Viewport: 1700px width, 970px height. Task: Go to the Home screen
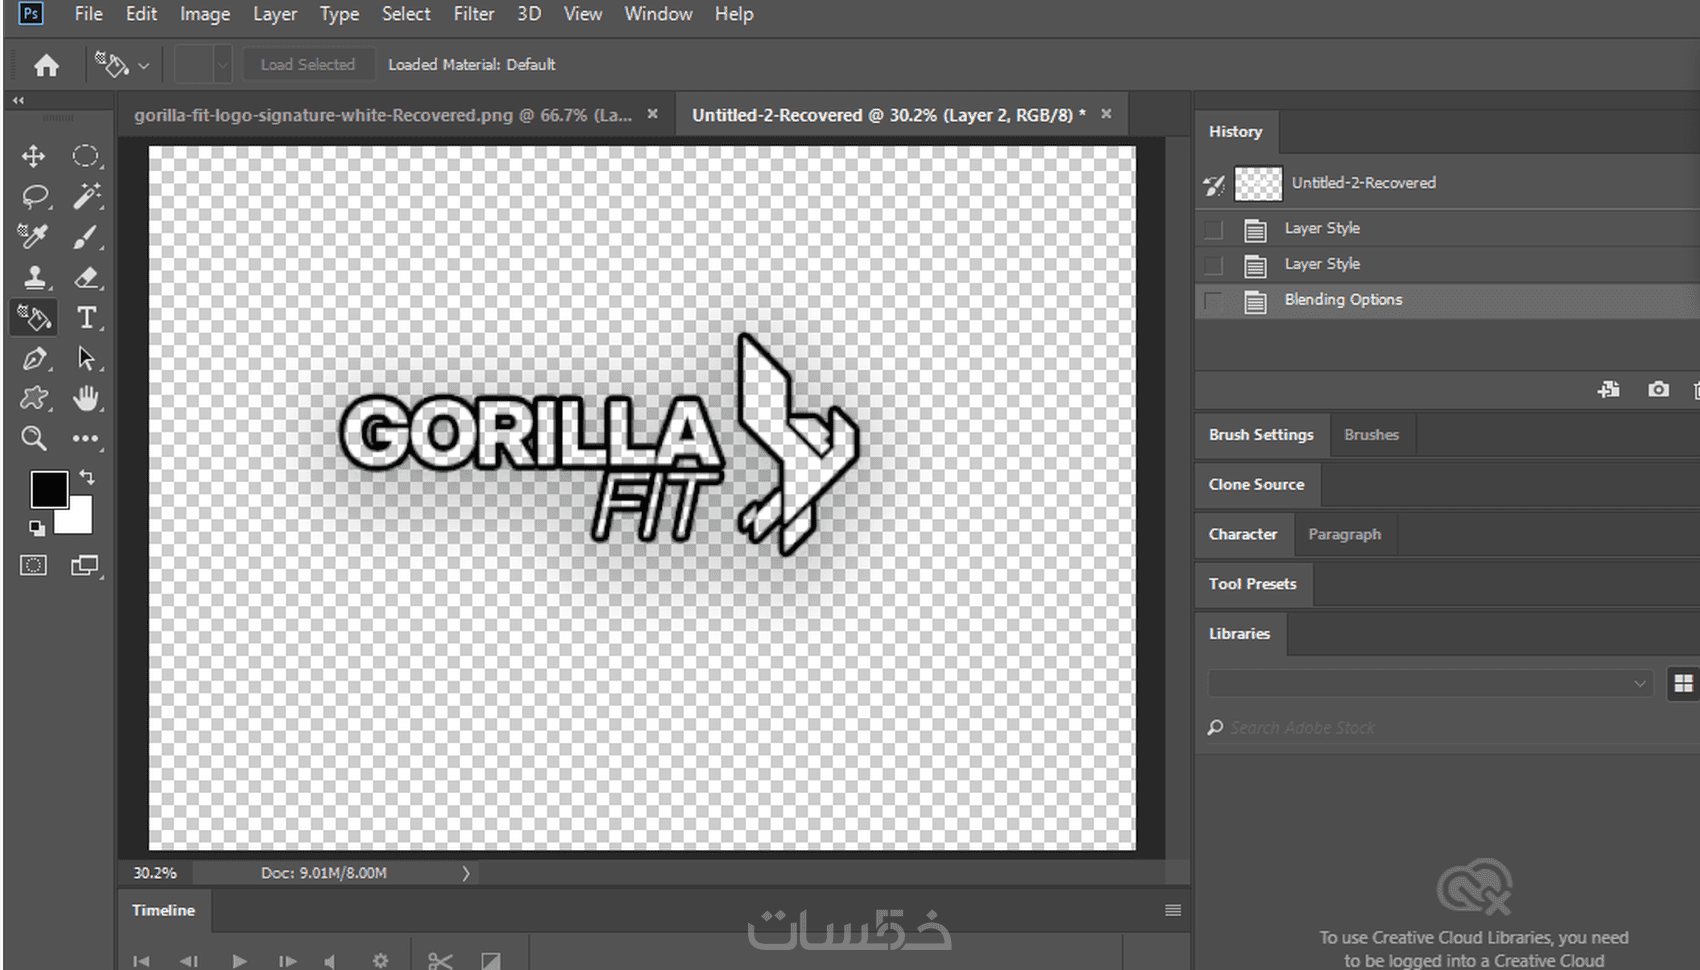coord(46,66)
